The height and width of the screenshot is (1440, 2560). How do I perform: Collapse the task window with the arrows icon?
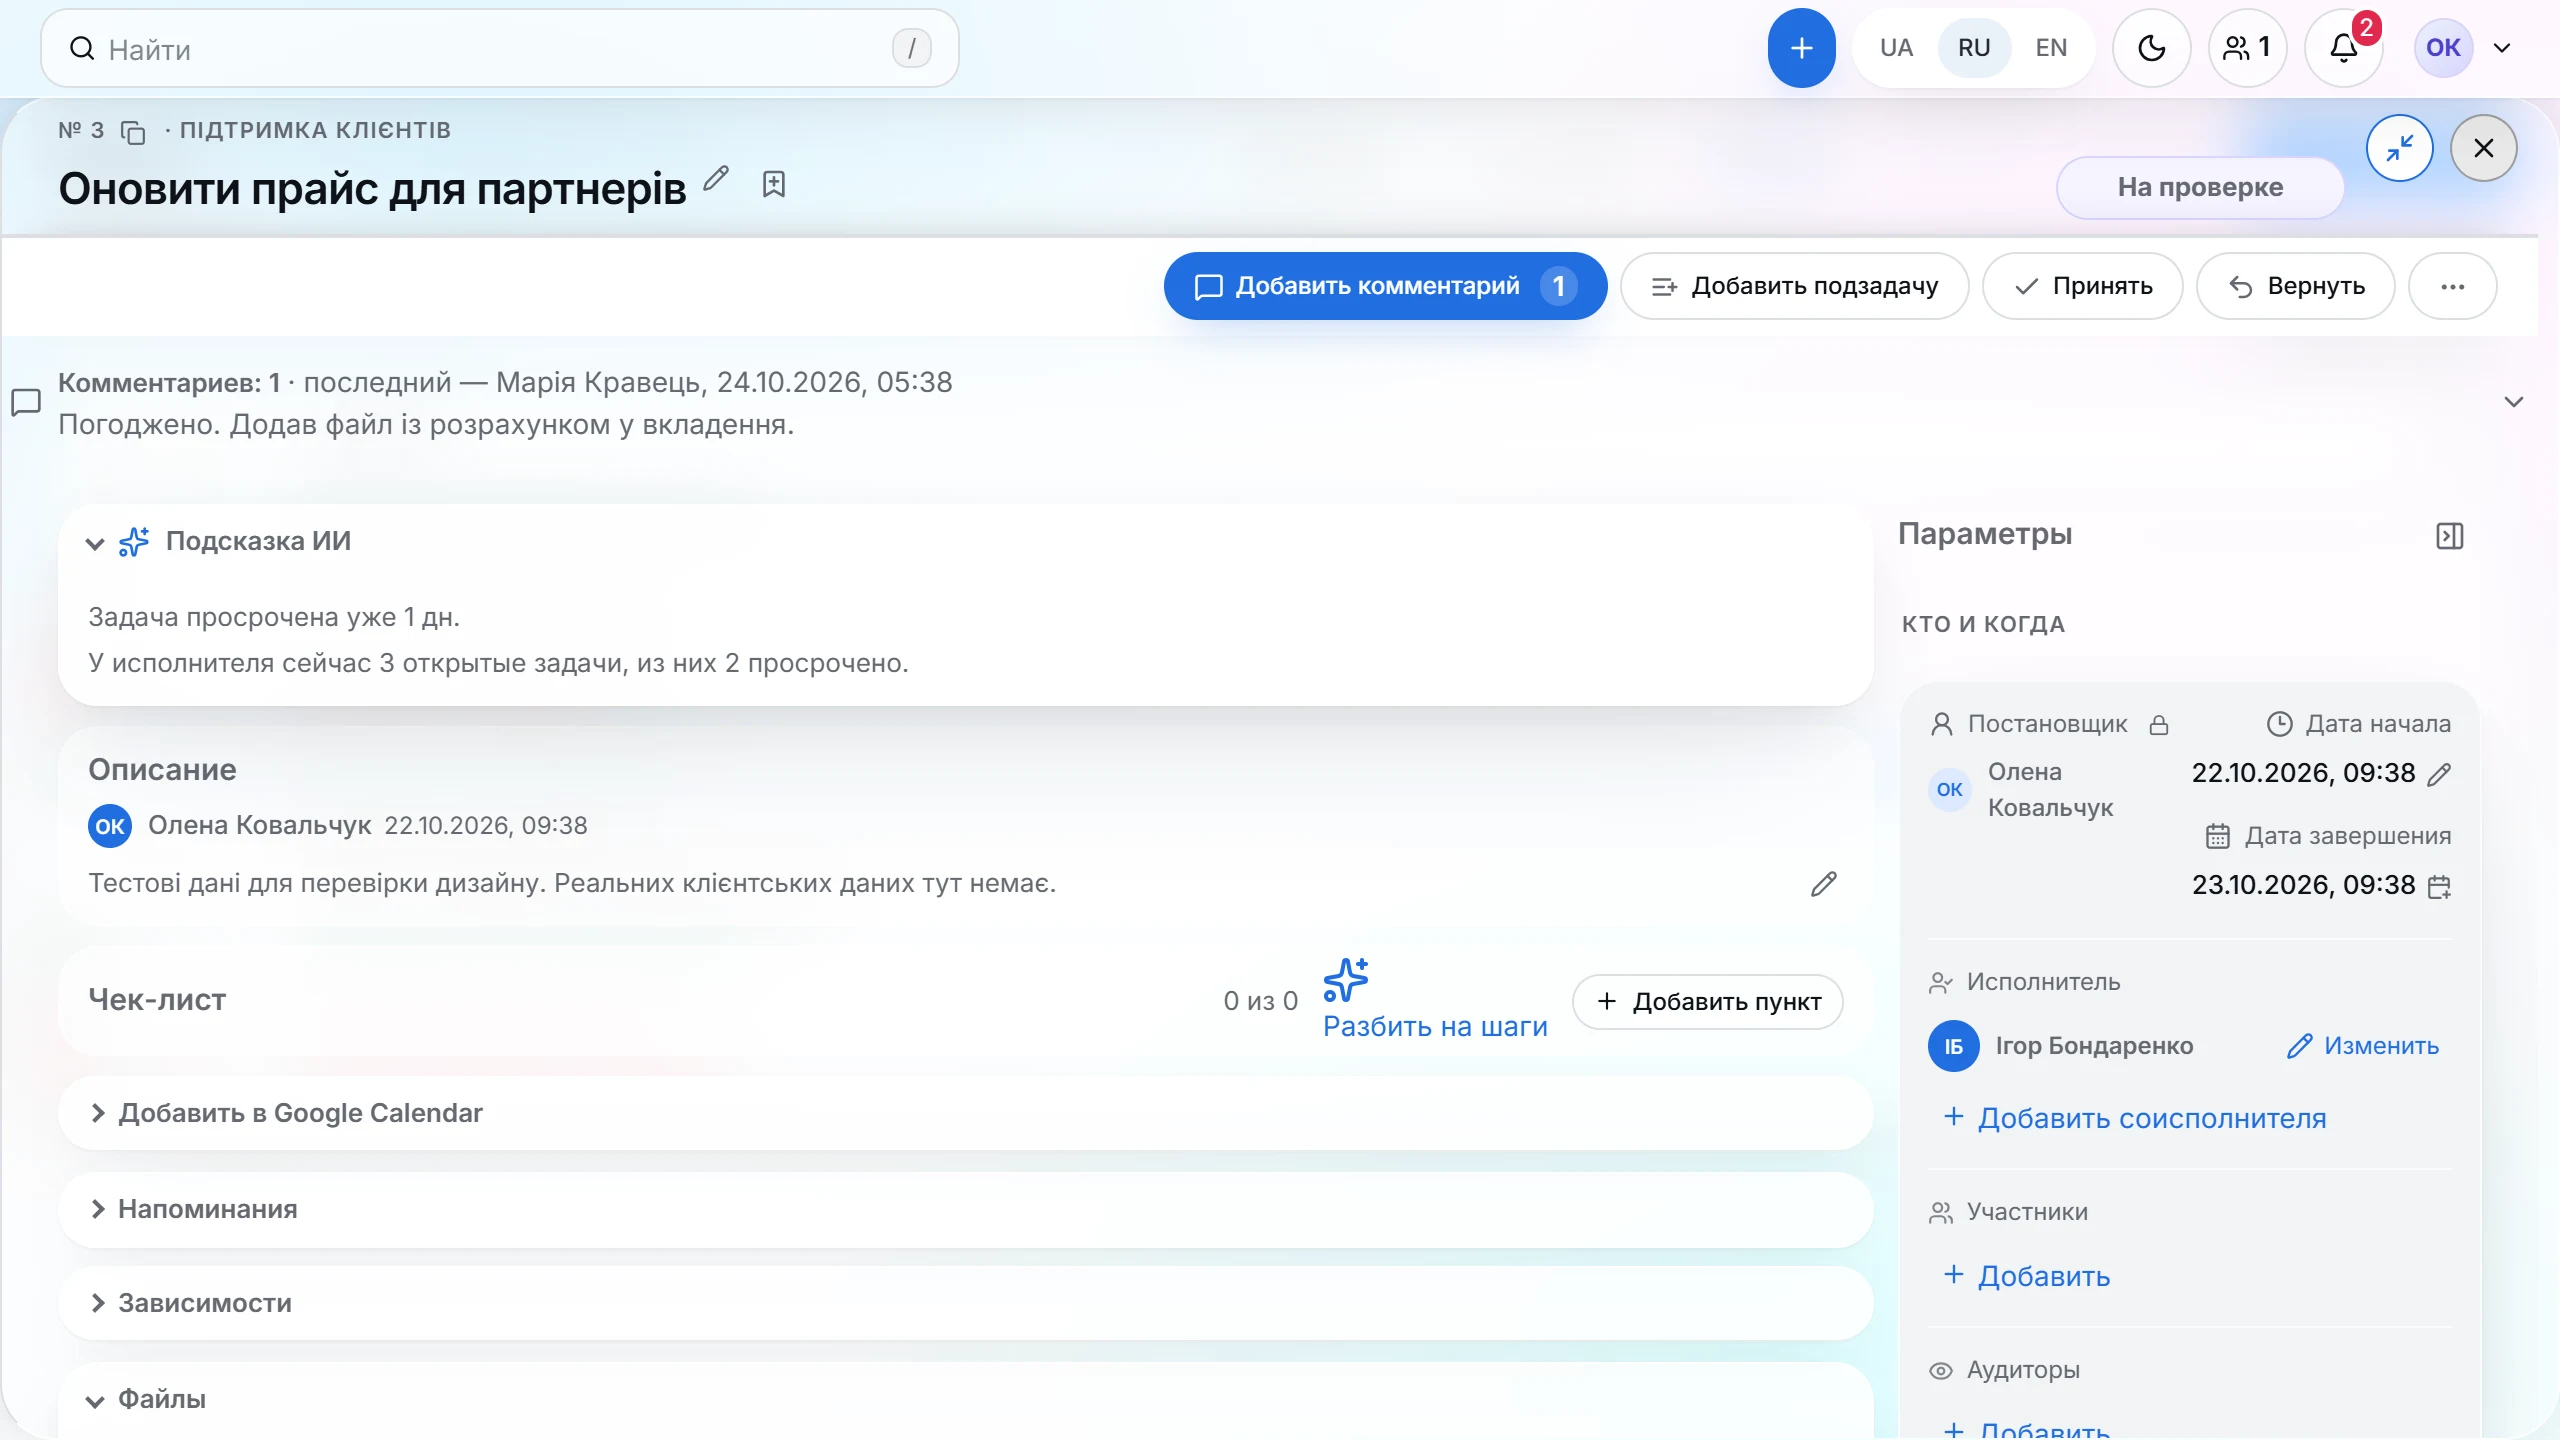2399,148
